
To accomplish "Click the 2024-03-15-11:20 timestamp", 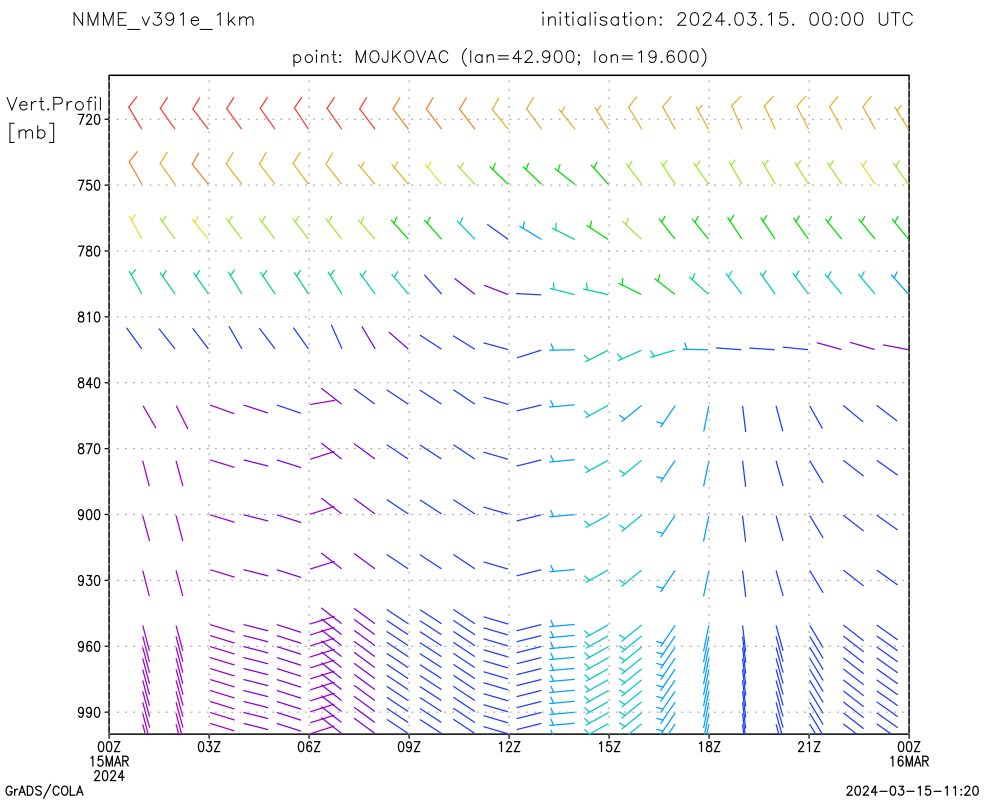I will pyautogui.click(x=912, y=791).
